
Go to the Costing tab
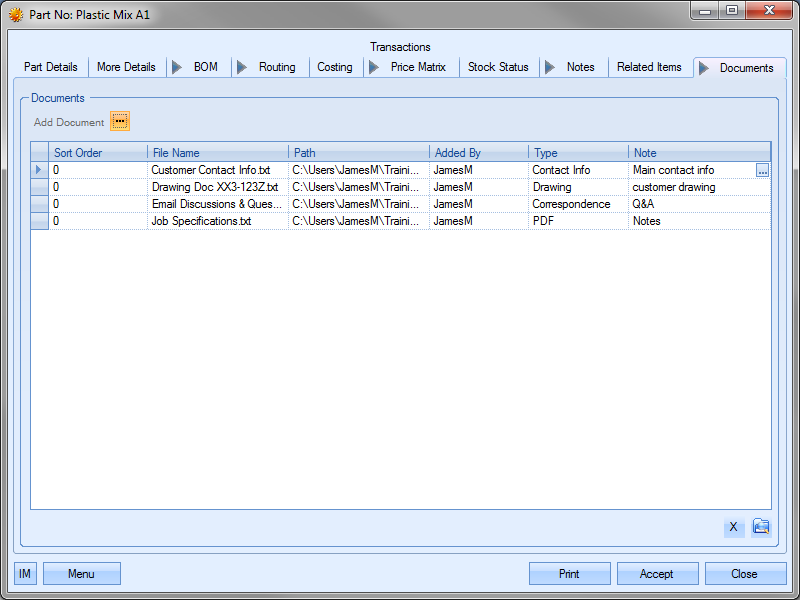pyautogui.click(x=334, y=67)
